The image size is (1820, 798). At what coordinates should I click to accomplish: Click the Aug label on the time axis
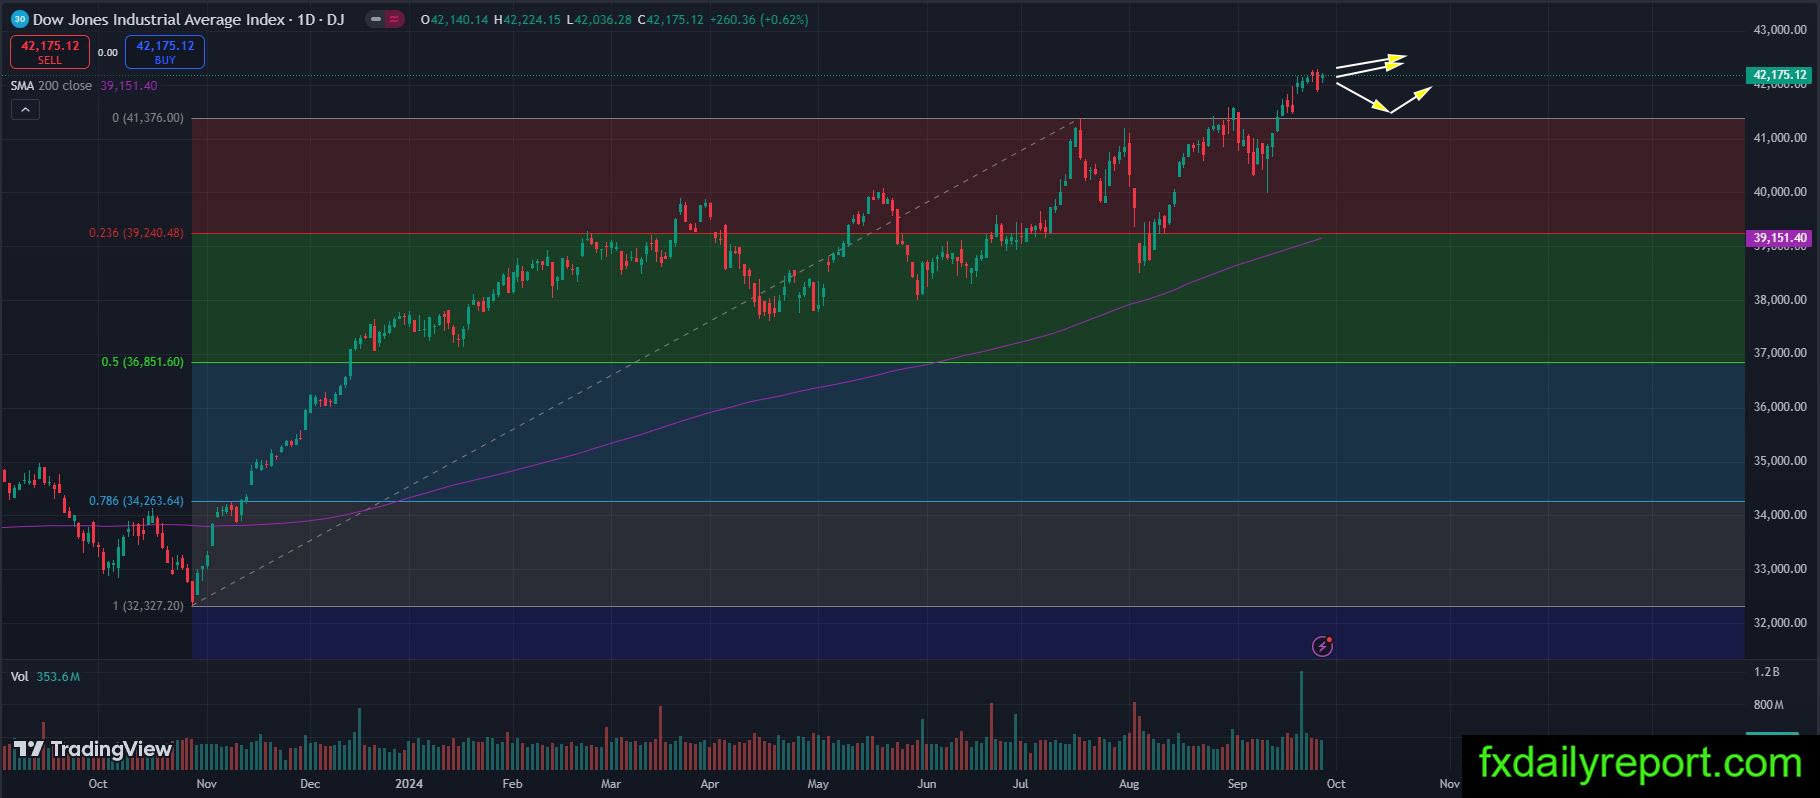tap(1130, 784)
